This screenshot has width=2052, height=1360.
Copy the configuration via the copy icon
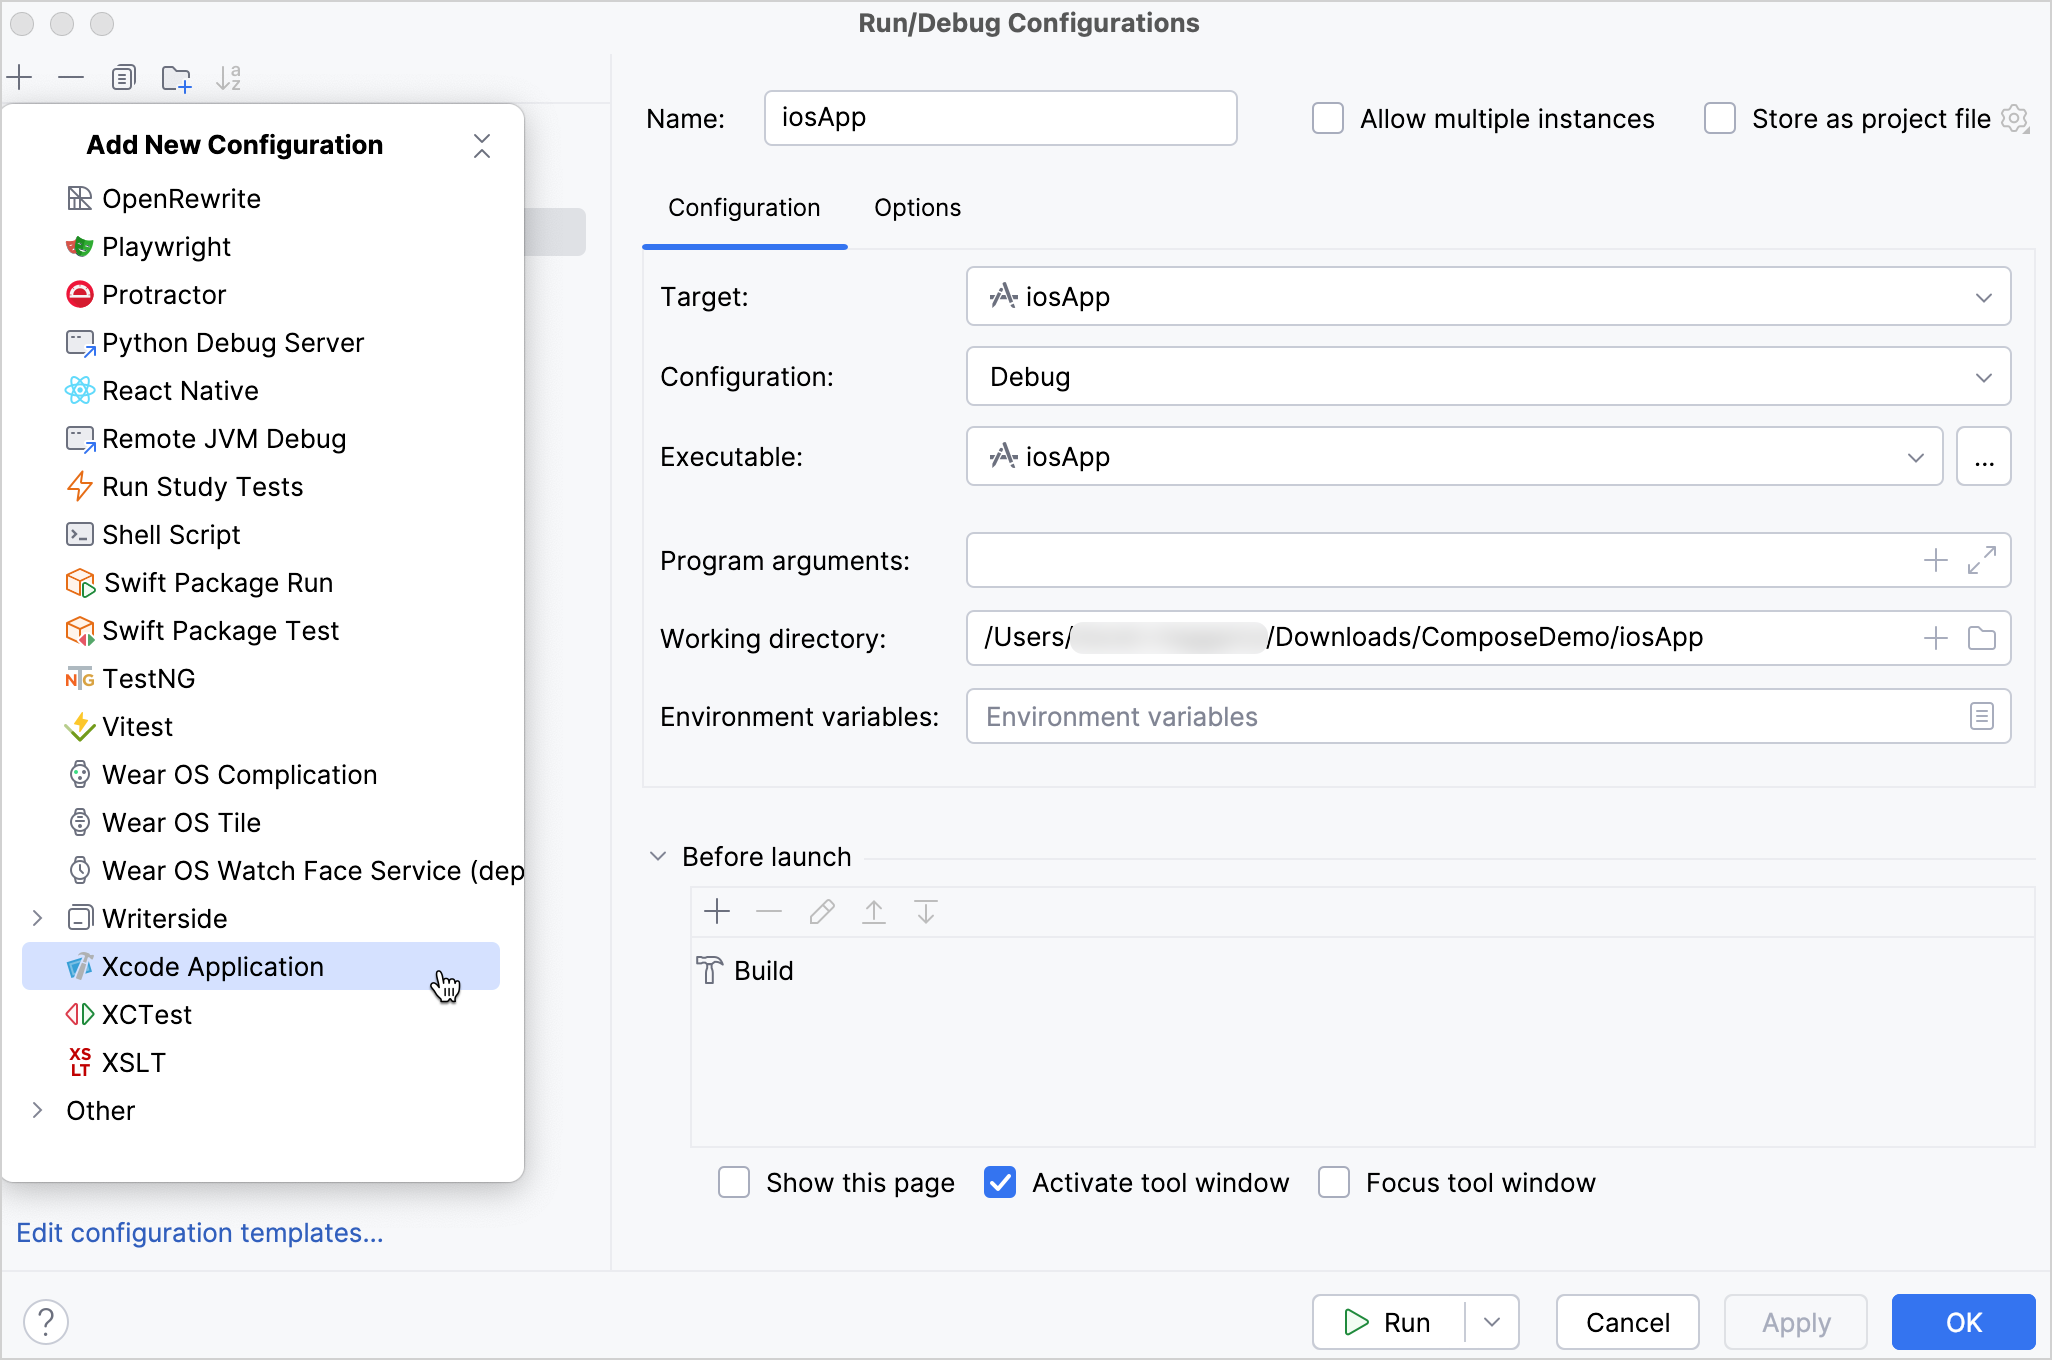click(x=124, y=77)
